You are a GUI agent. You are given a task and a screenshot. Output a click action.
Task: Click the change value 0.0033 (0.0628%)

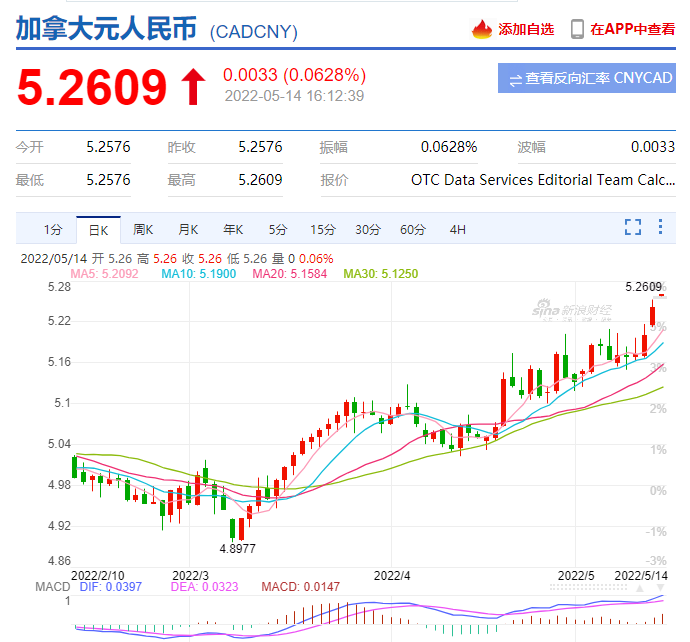(x=294, y=75)
